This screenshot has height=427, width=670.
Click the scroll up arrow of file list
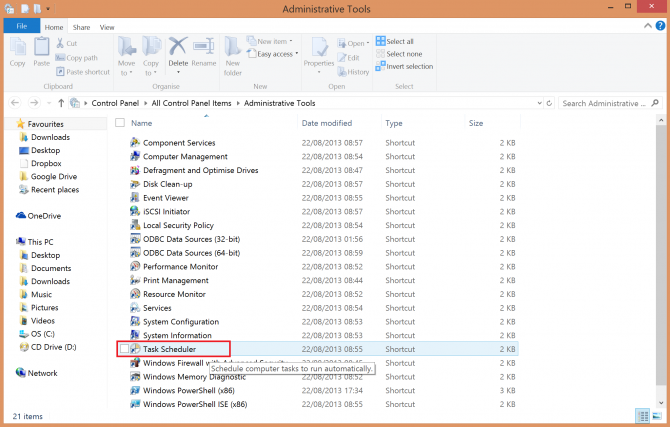pyautogui.click(x=661, y=121)
